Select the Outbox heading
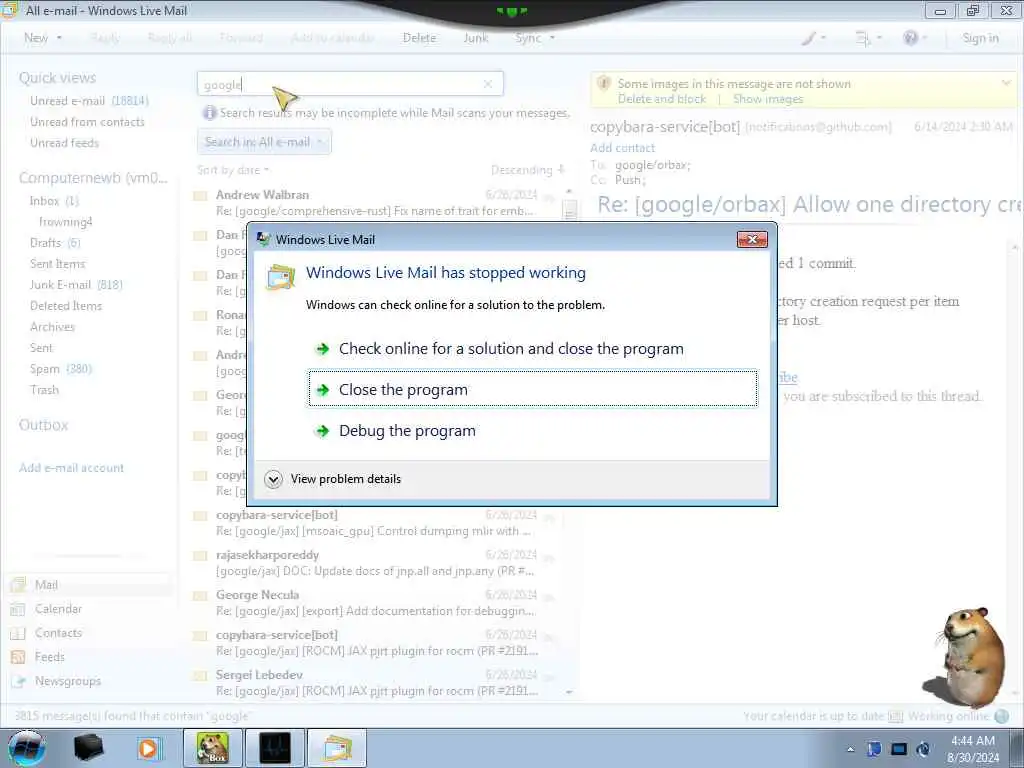Viewport: 1024px width, 768px height. [43, 425]
